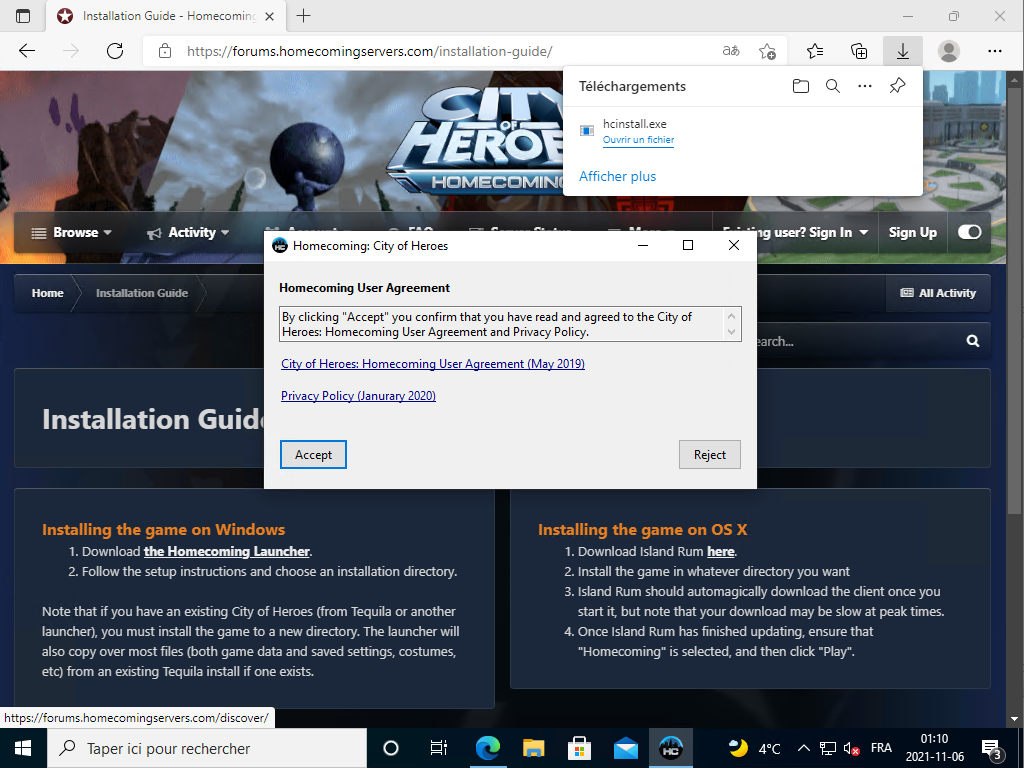Expand the Activity menu
The height and width of the screenshot is (768, 1024).
click(x=188, y=232)
